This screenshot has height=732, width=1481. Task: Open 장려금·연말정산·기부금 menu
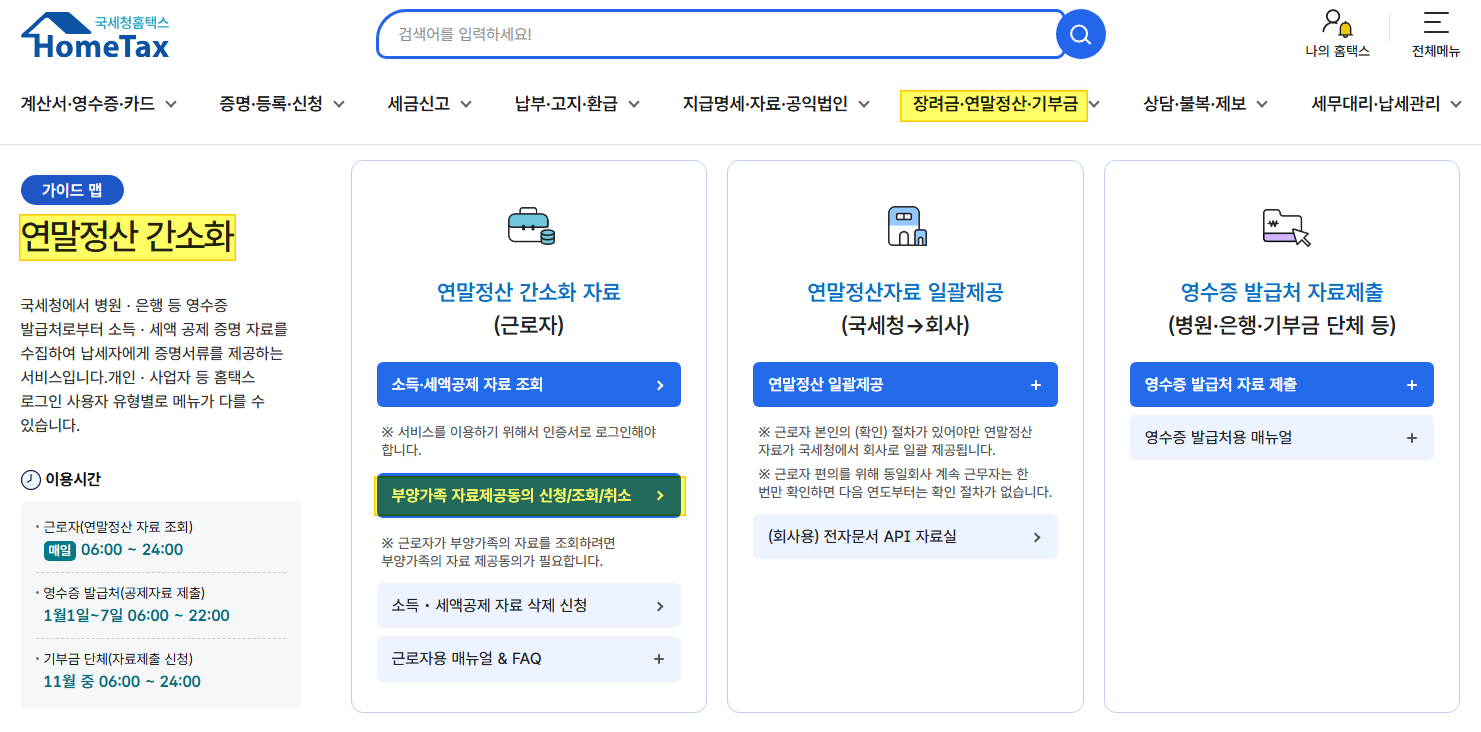click(x=1000, y=103)
